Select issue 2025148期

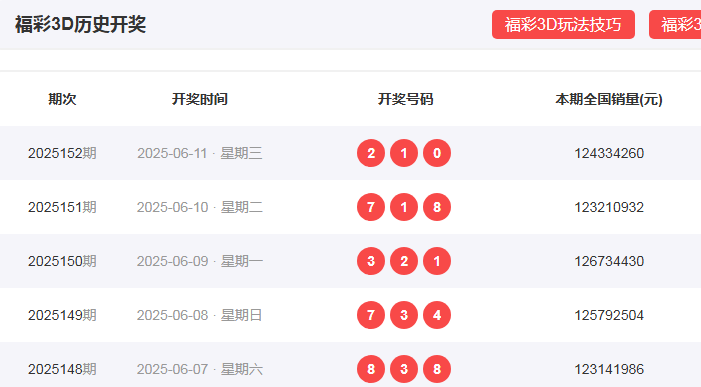(x=62, y=370)
